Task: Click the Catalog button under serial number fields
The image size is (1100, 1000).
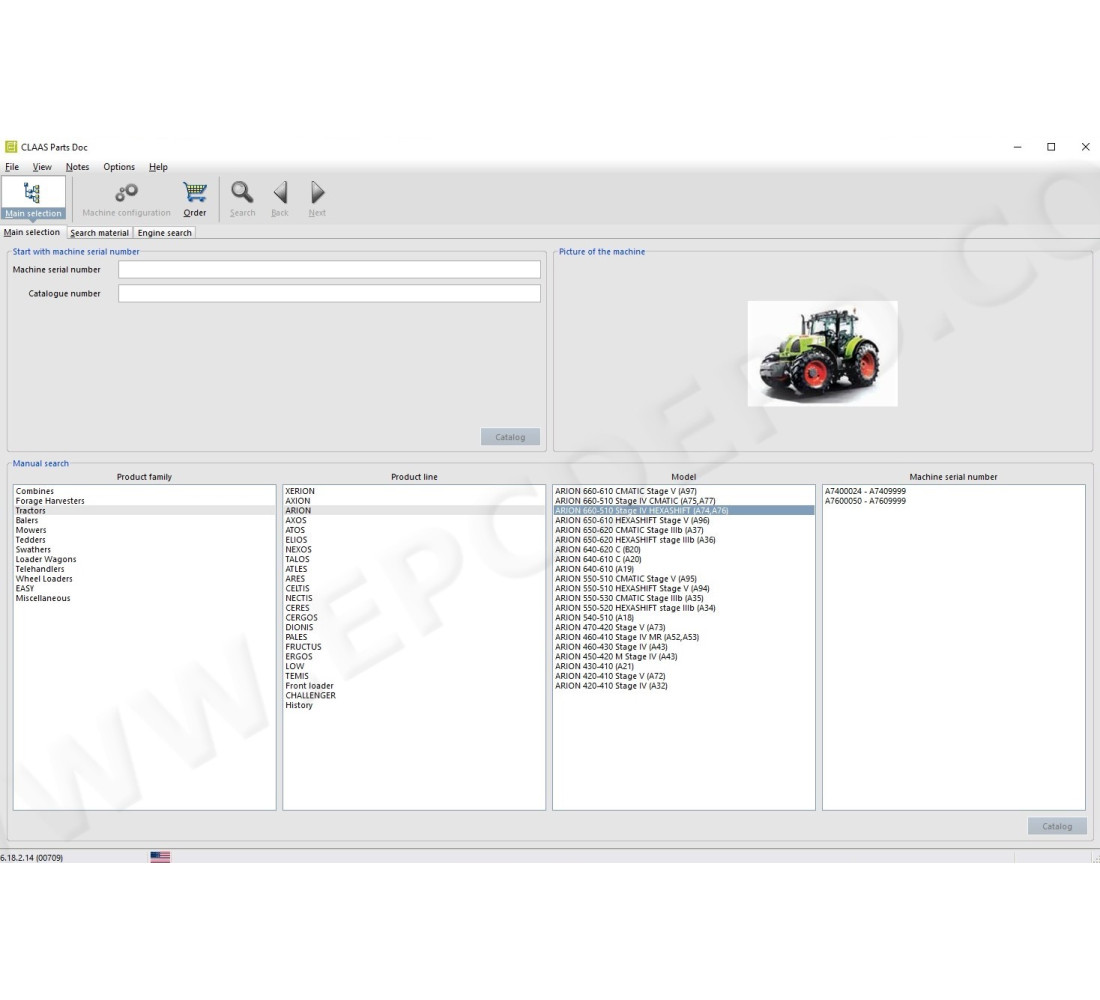Action: pyautogui.click(x=510, y=436)
